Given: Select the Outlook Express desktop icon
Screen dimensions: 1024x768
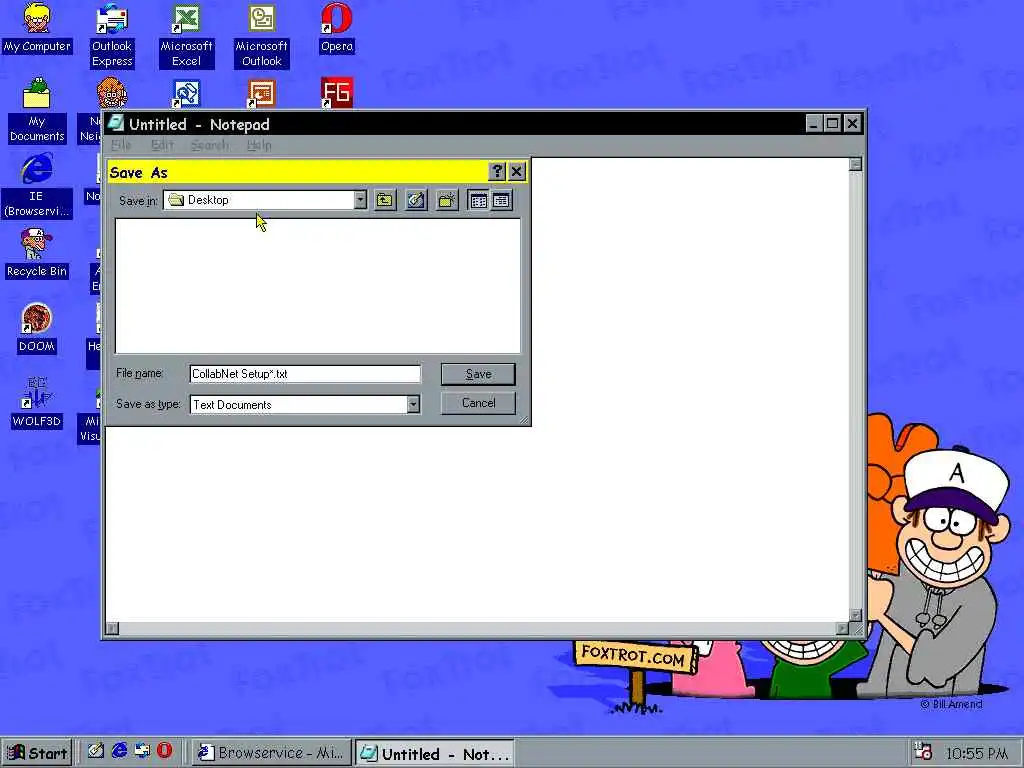Looking at the screenshot, I should [x=112, y=35].
